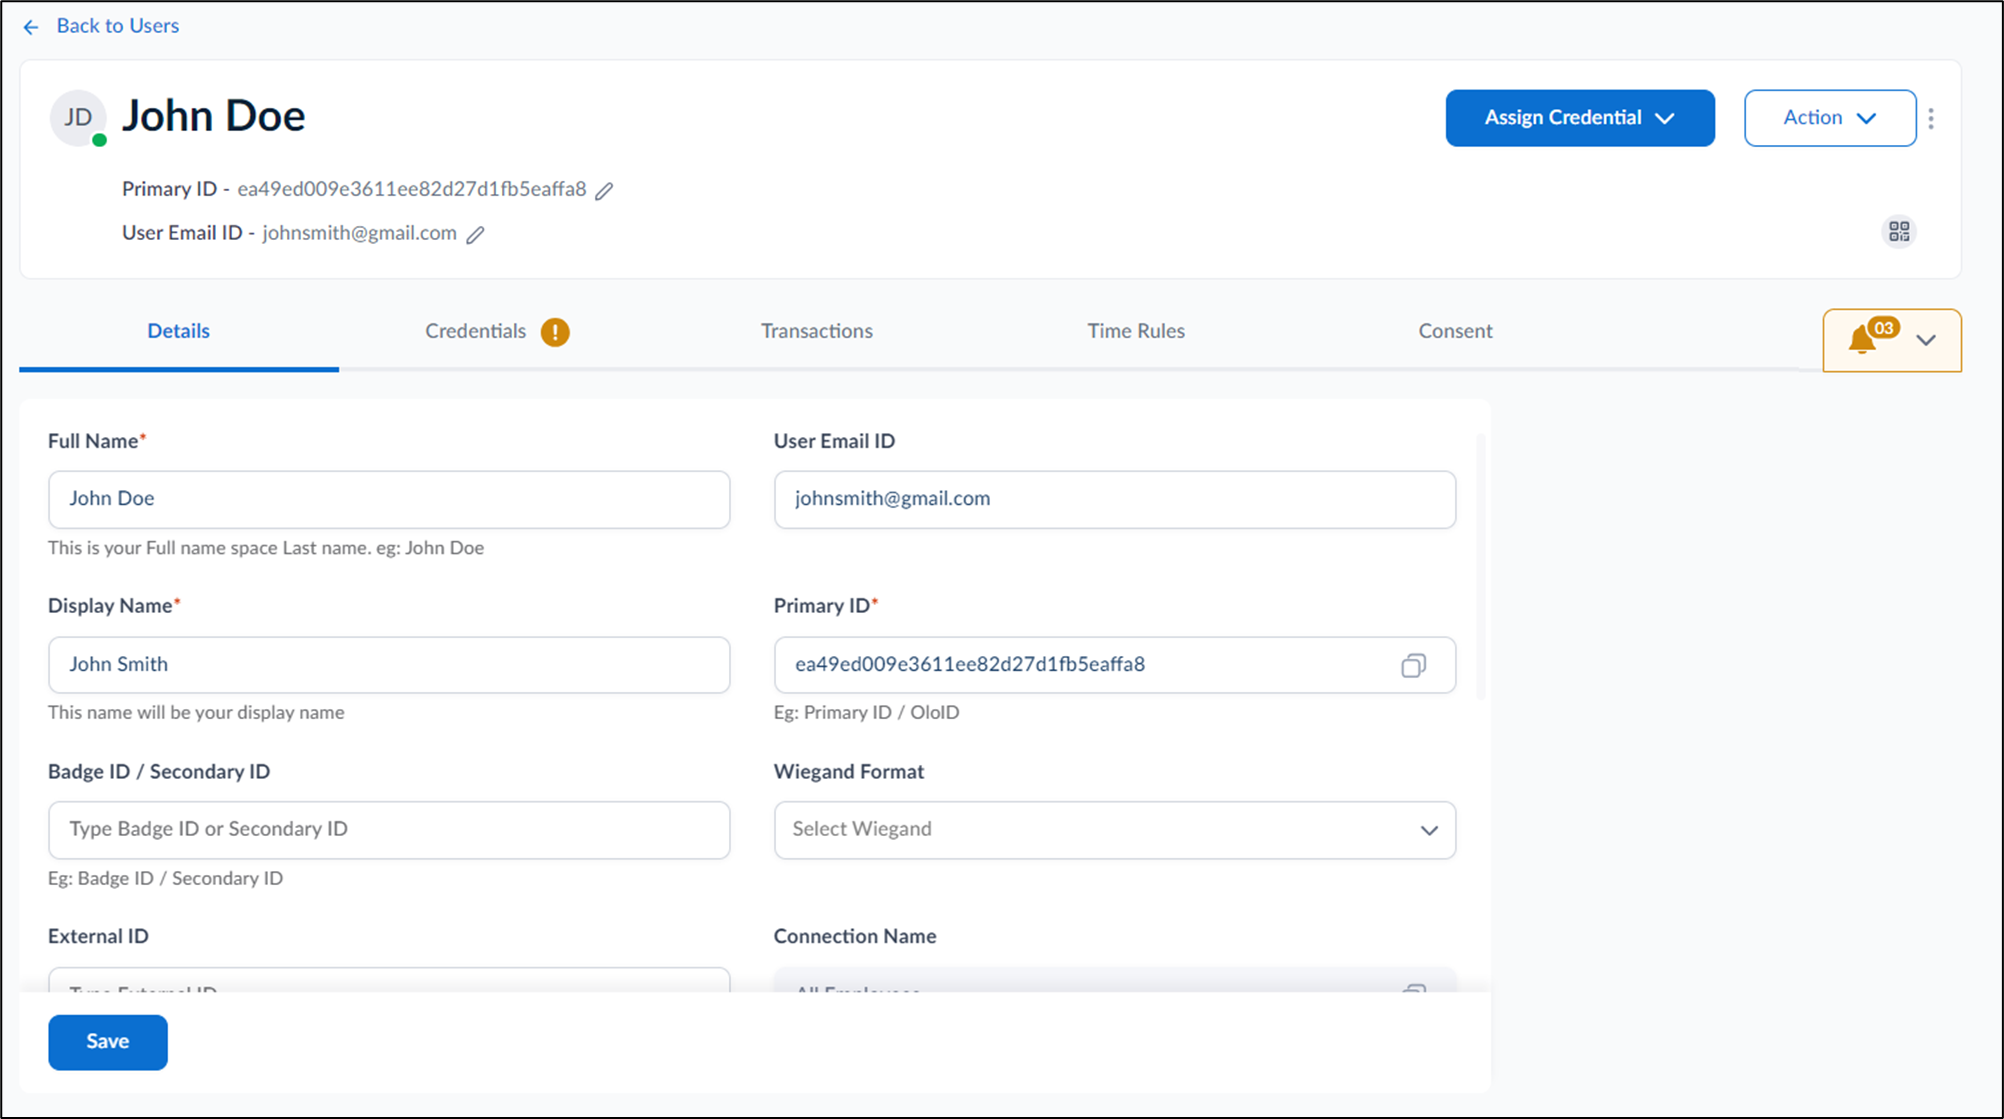Click the form's vertical scrollbar
This screenshot has height=1119, width=2004.
pyautogui.click(x=1481, y=566)
